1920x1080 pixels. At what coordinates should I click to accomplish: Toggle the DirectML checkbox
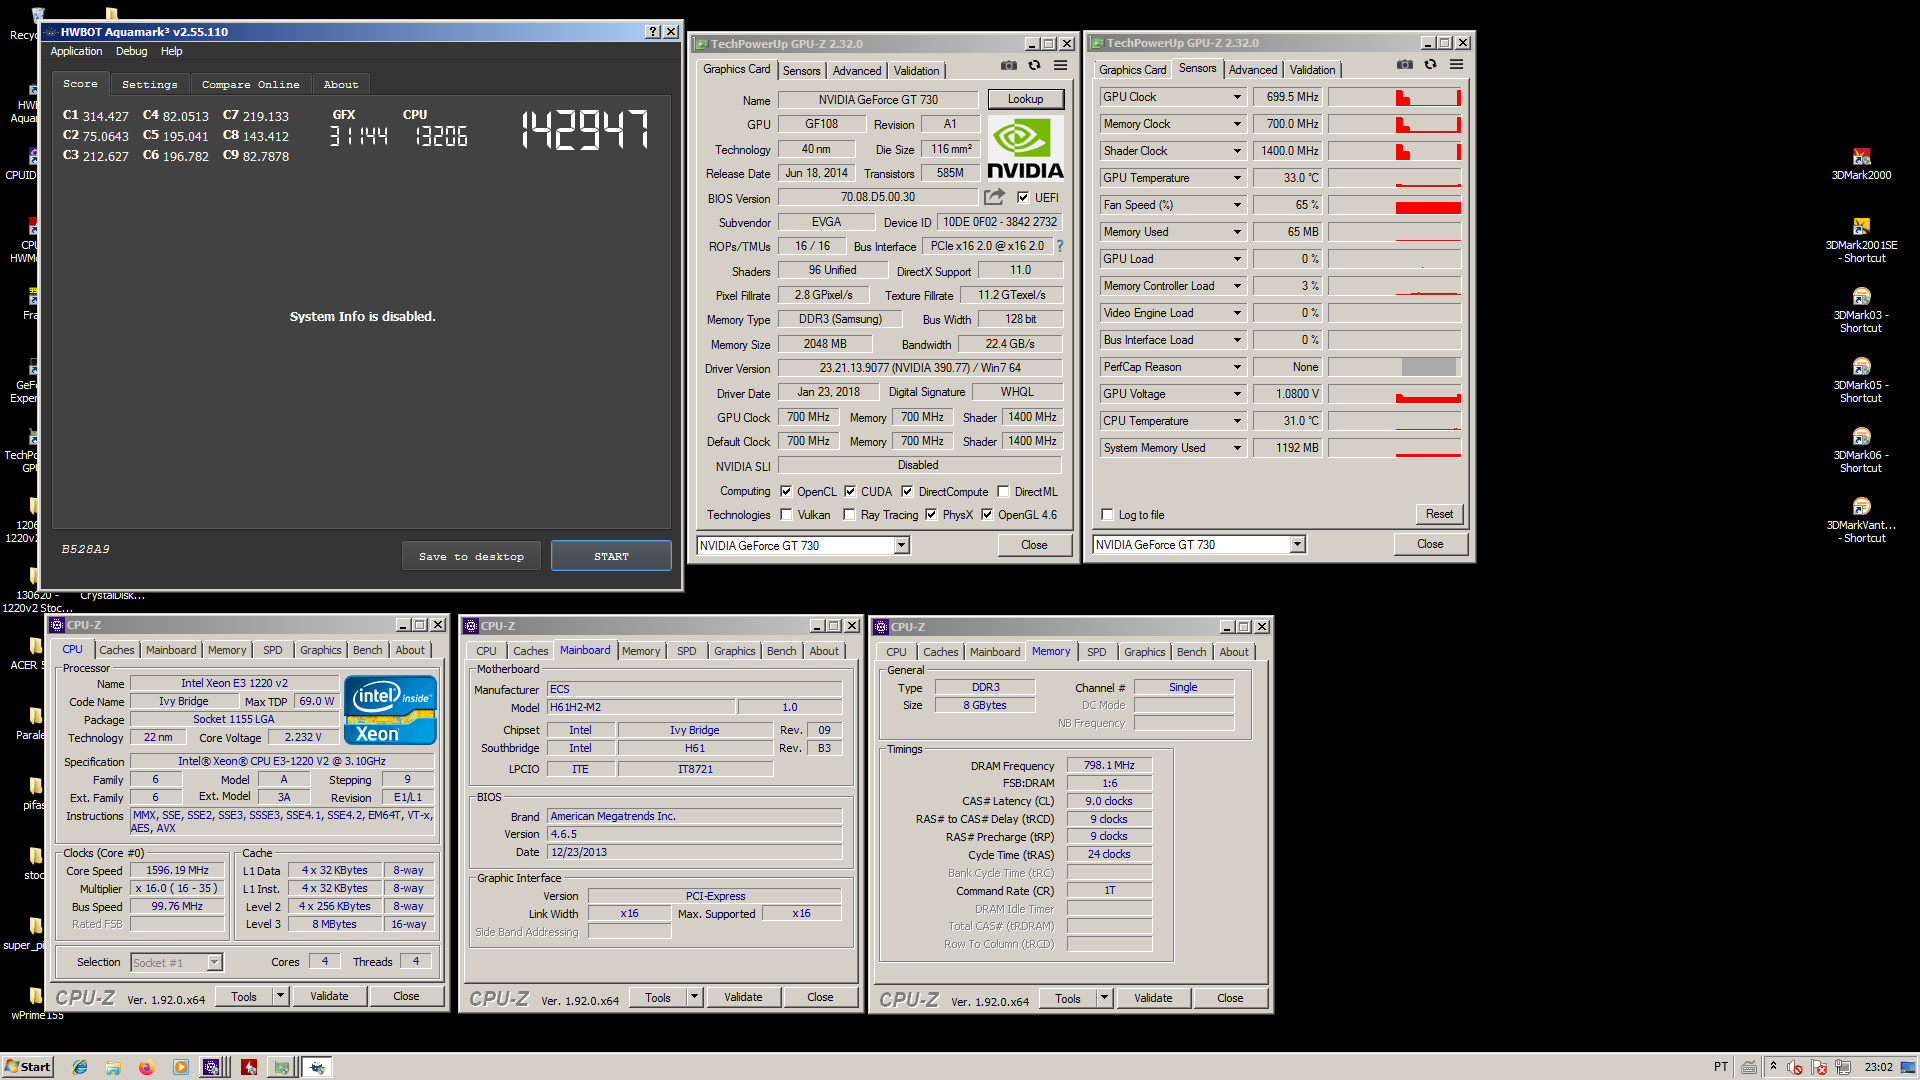click(1003, 491)
